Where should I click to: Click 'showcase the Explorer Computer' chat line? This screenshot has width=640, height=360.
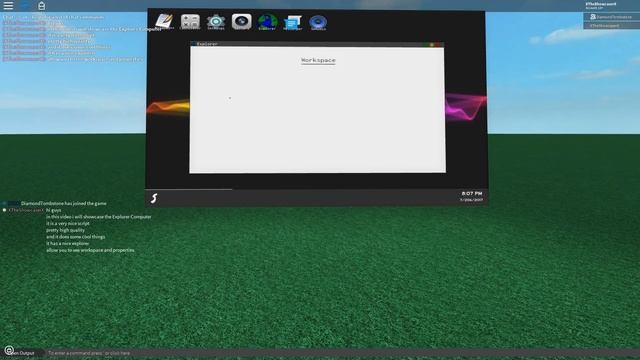pyautogui.click(x=99, y=217)
